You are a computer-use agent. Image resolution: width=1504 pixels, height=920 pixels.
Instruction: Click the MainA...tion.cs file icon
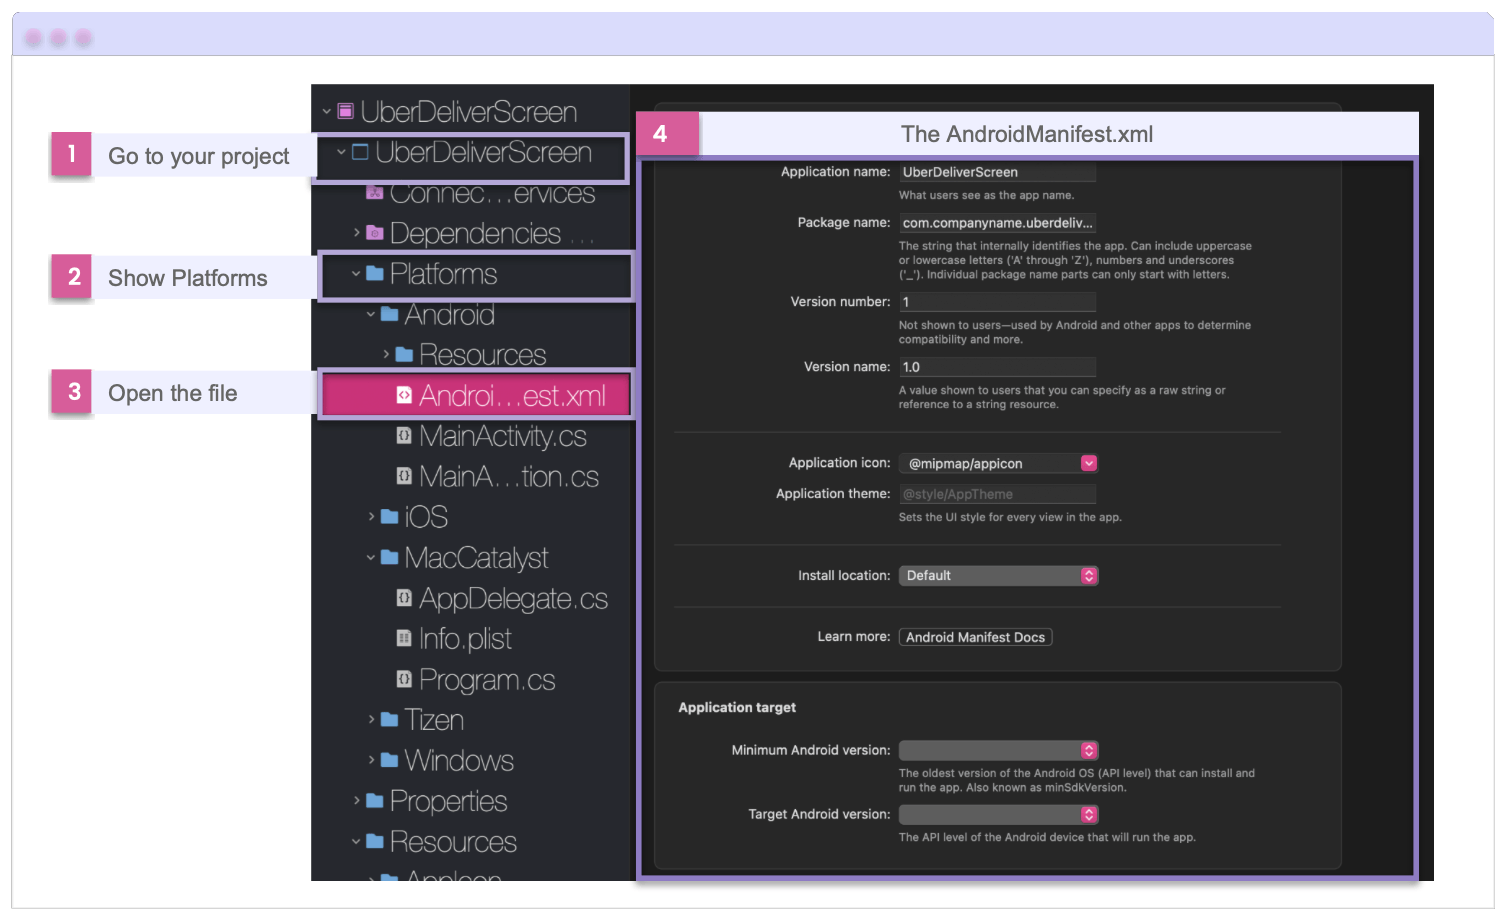[x=404, y=476]
